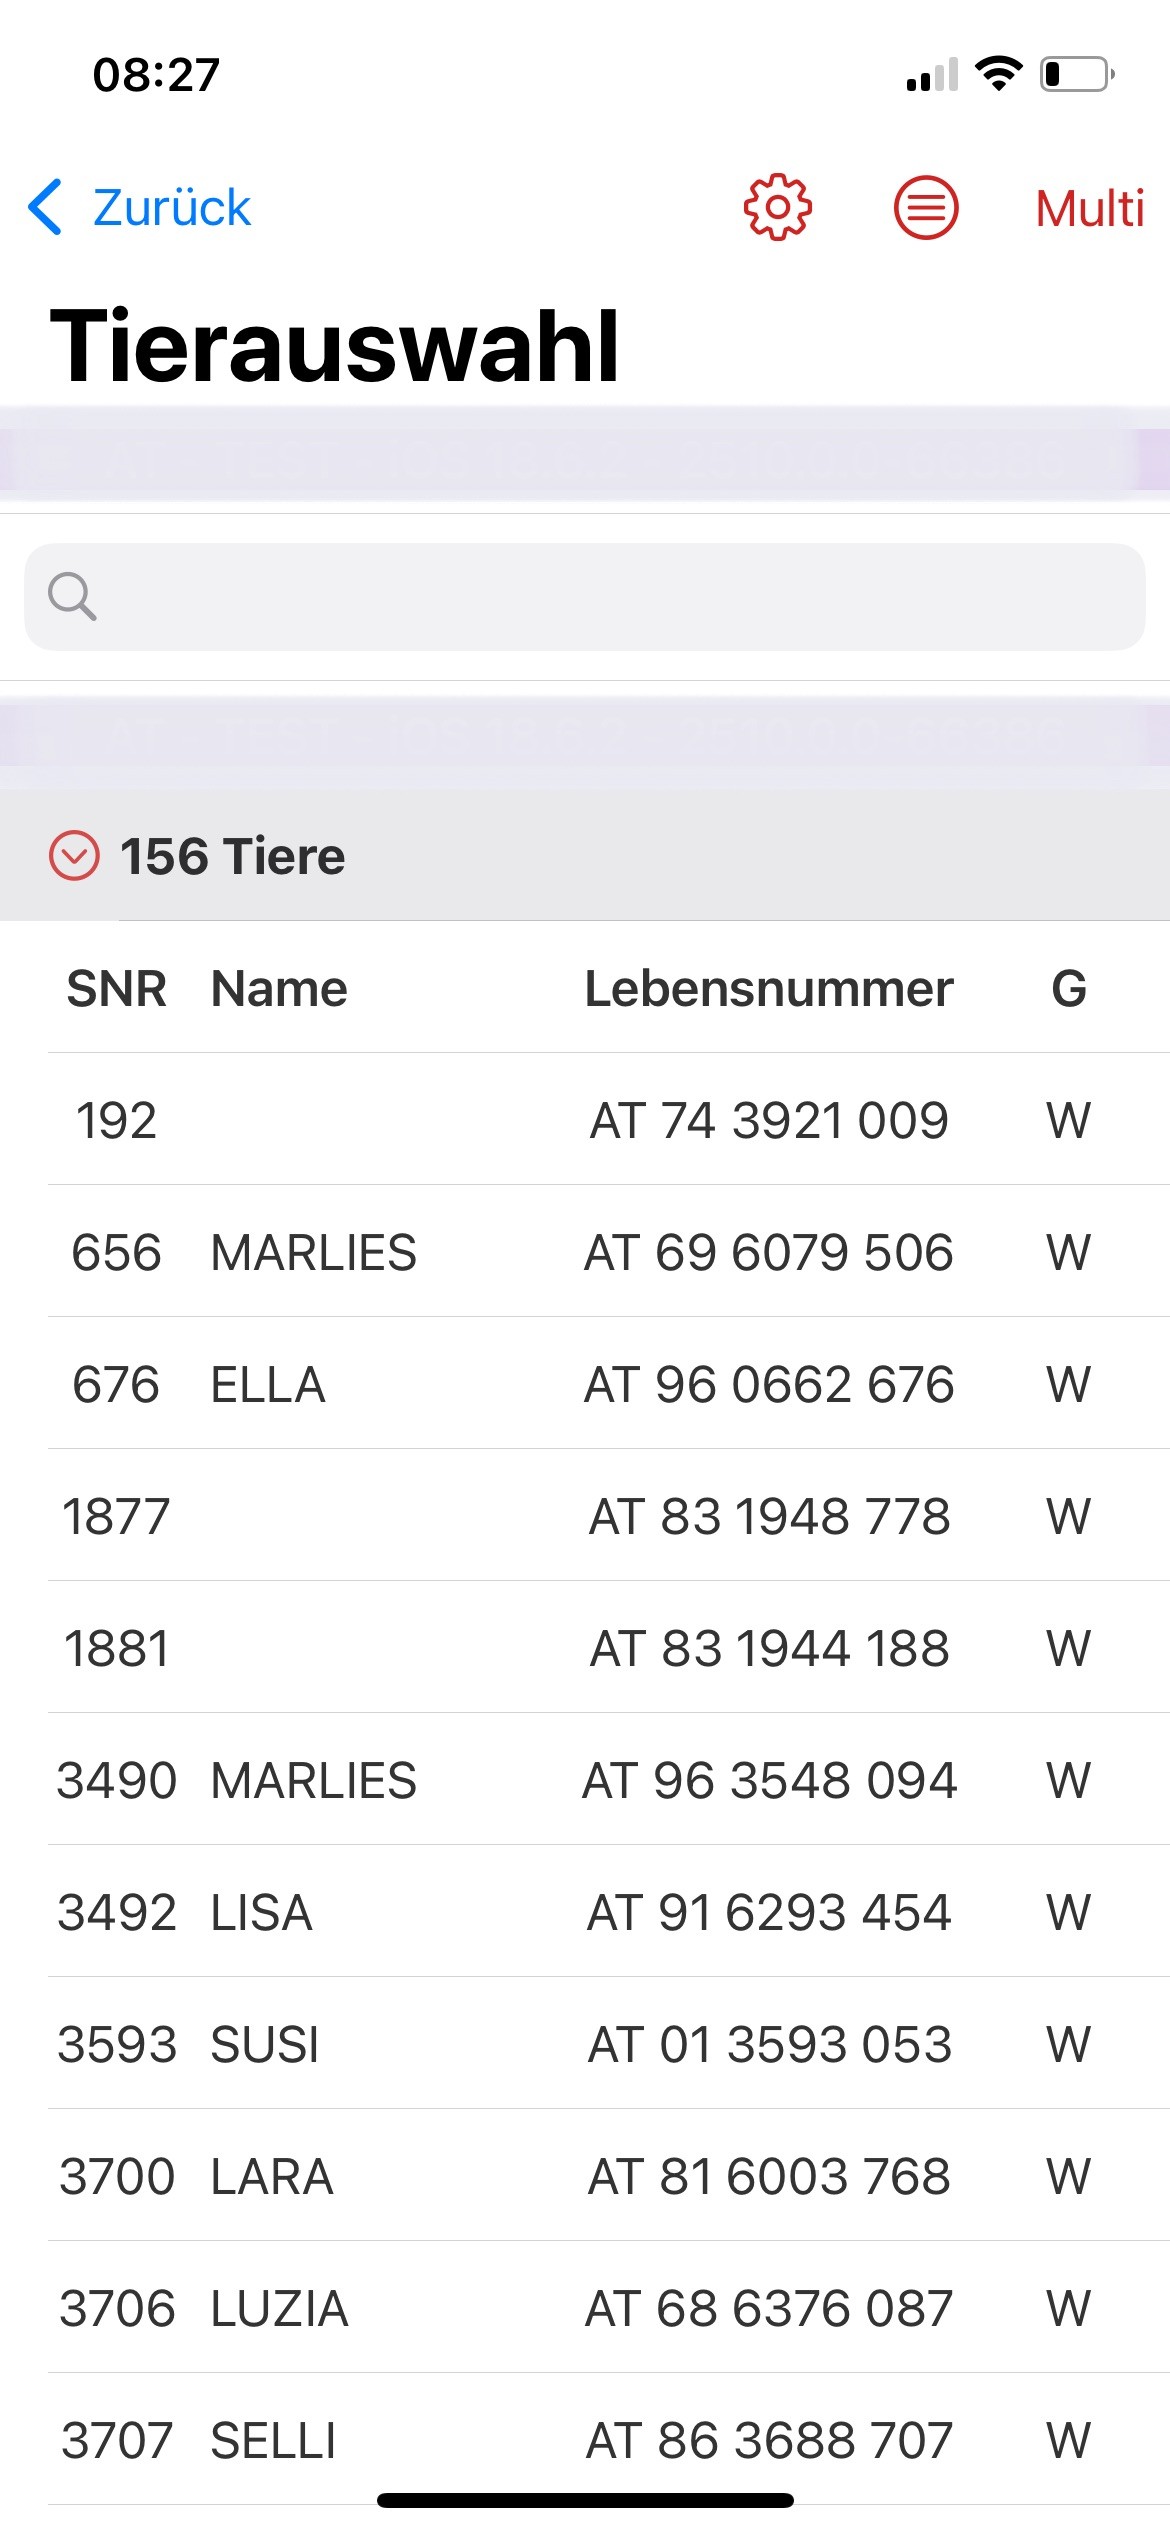Tap the magnifying glass search icon
Viewport: 1170px width, 2532px height.
click(x=72, y=597)
